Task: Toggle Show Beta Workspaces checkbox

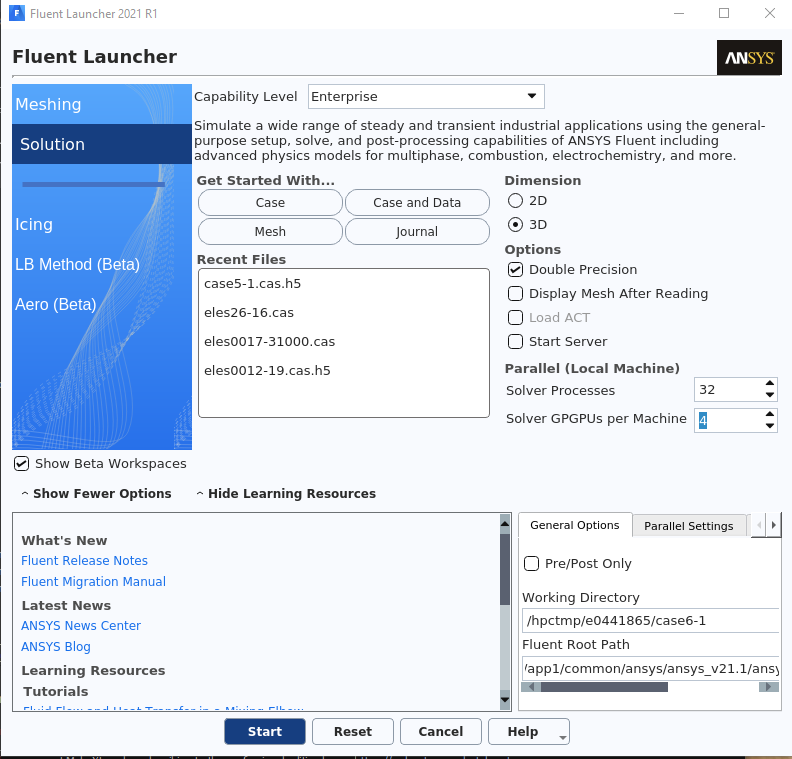Action: pyautogui.click(x=21, y=464)
